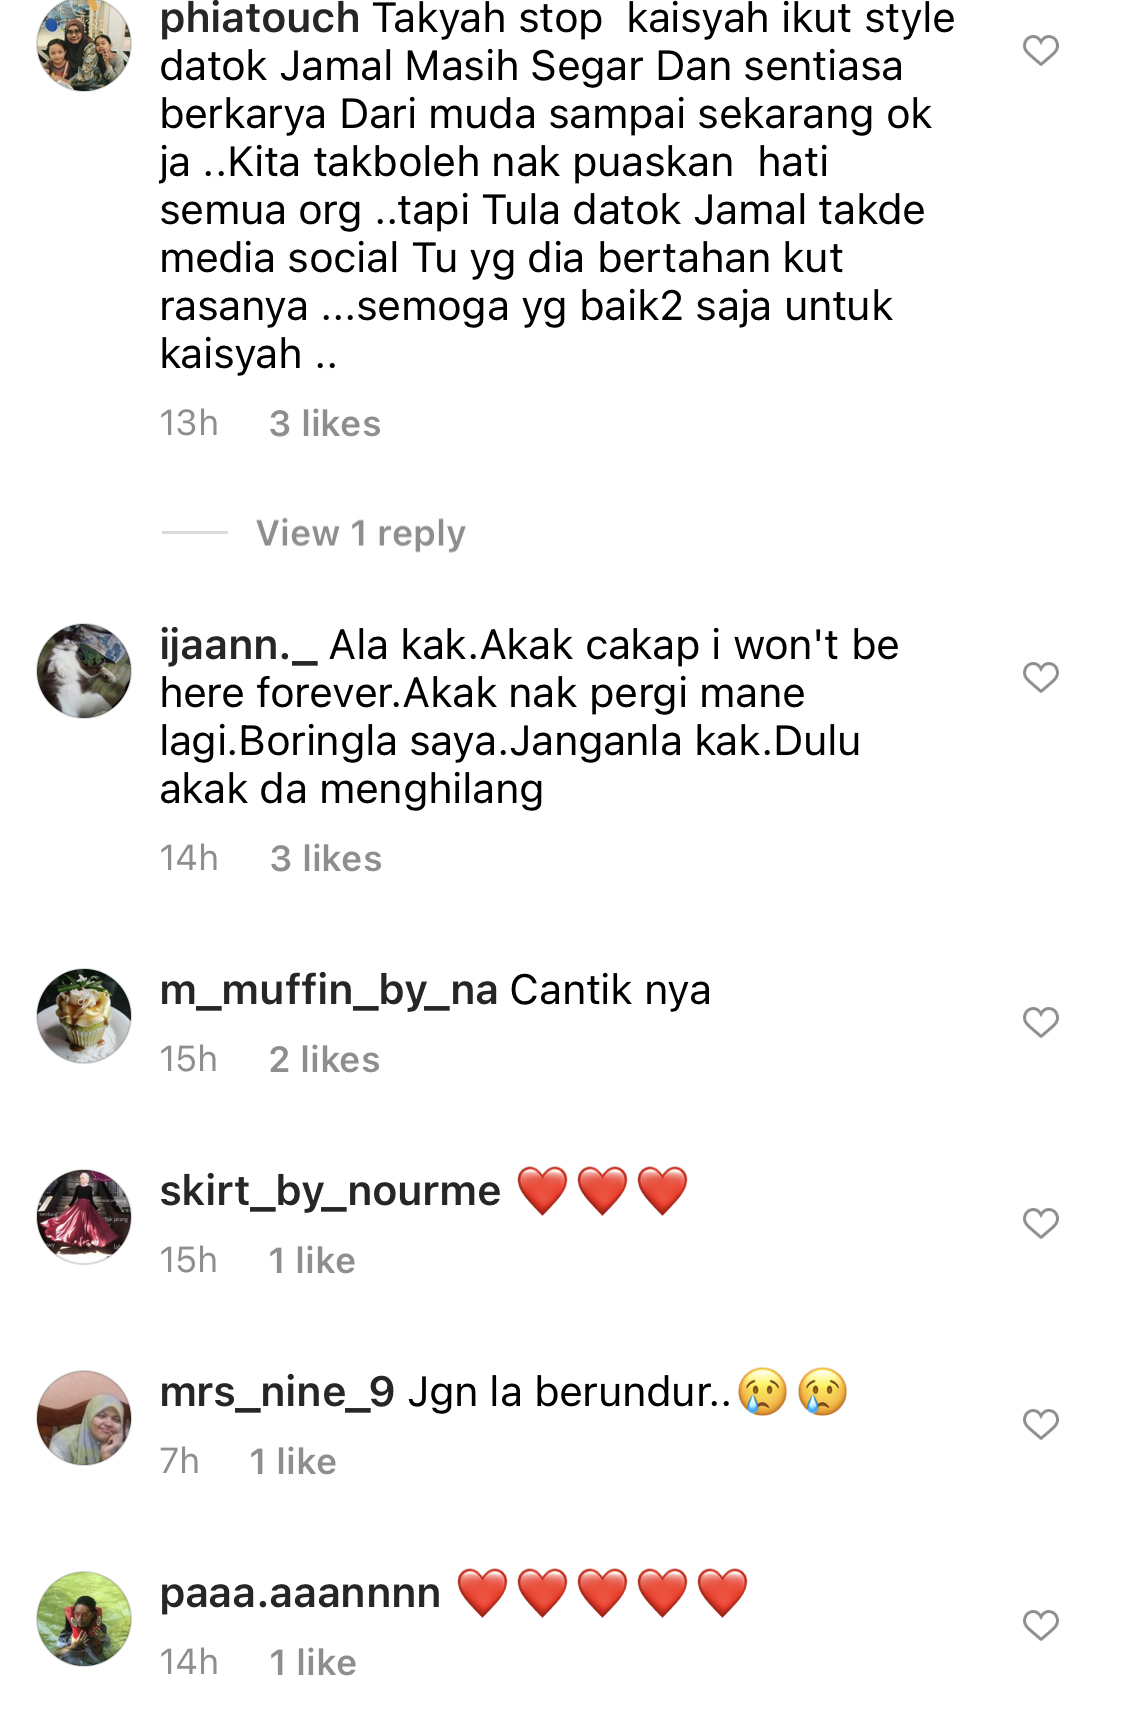
Task: Open phiatouch profile picture
Action: tap(84, 44)
